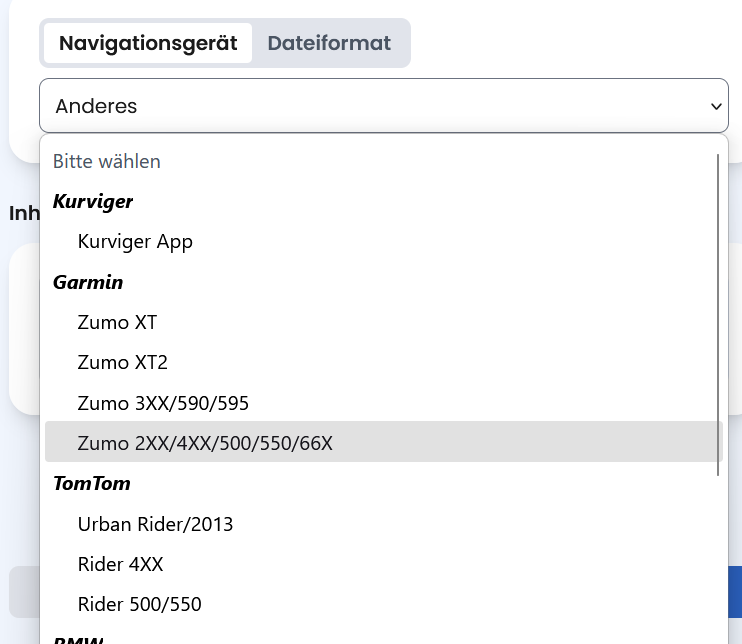Select the Rider 4XX entry
Image resolution: width=742 pixels, height=644 pixels.
[x=120, y=564]
